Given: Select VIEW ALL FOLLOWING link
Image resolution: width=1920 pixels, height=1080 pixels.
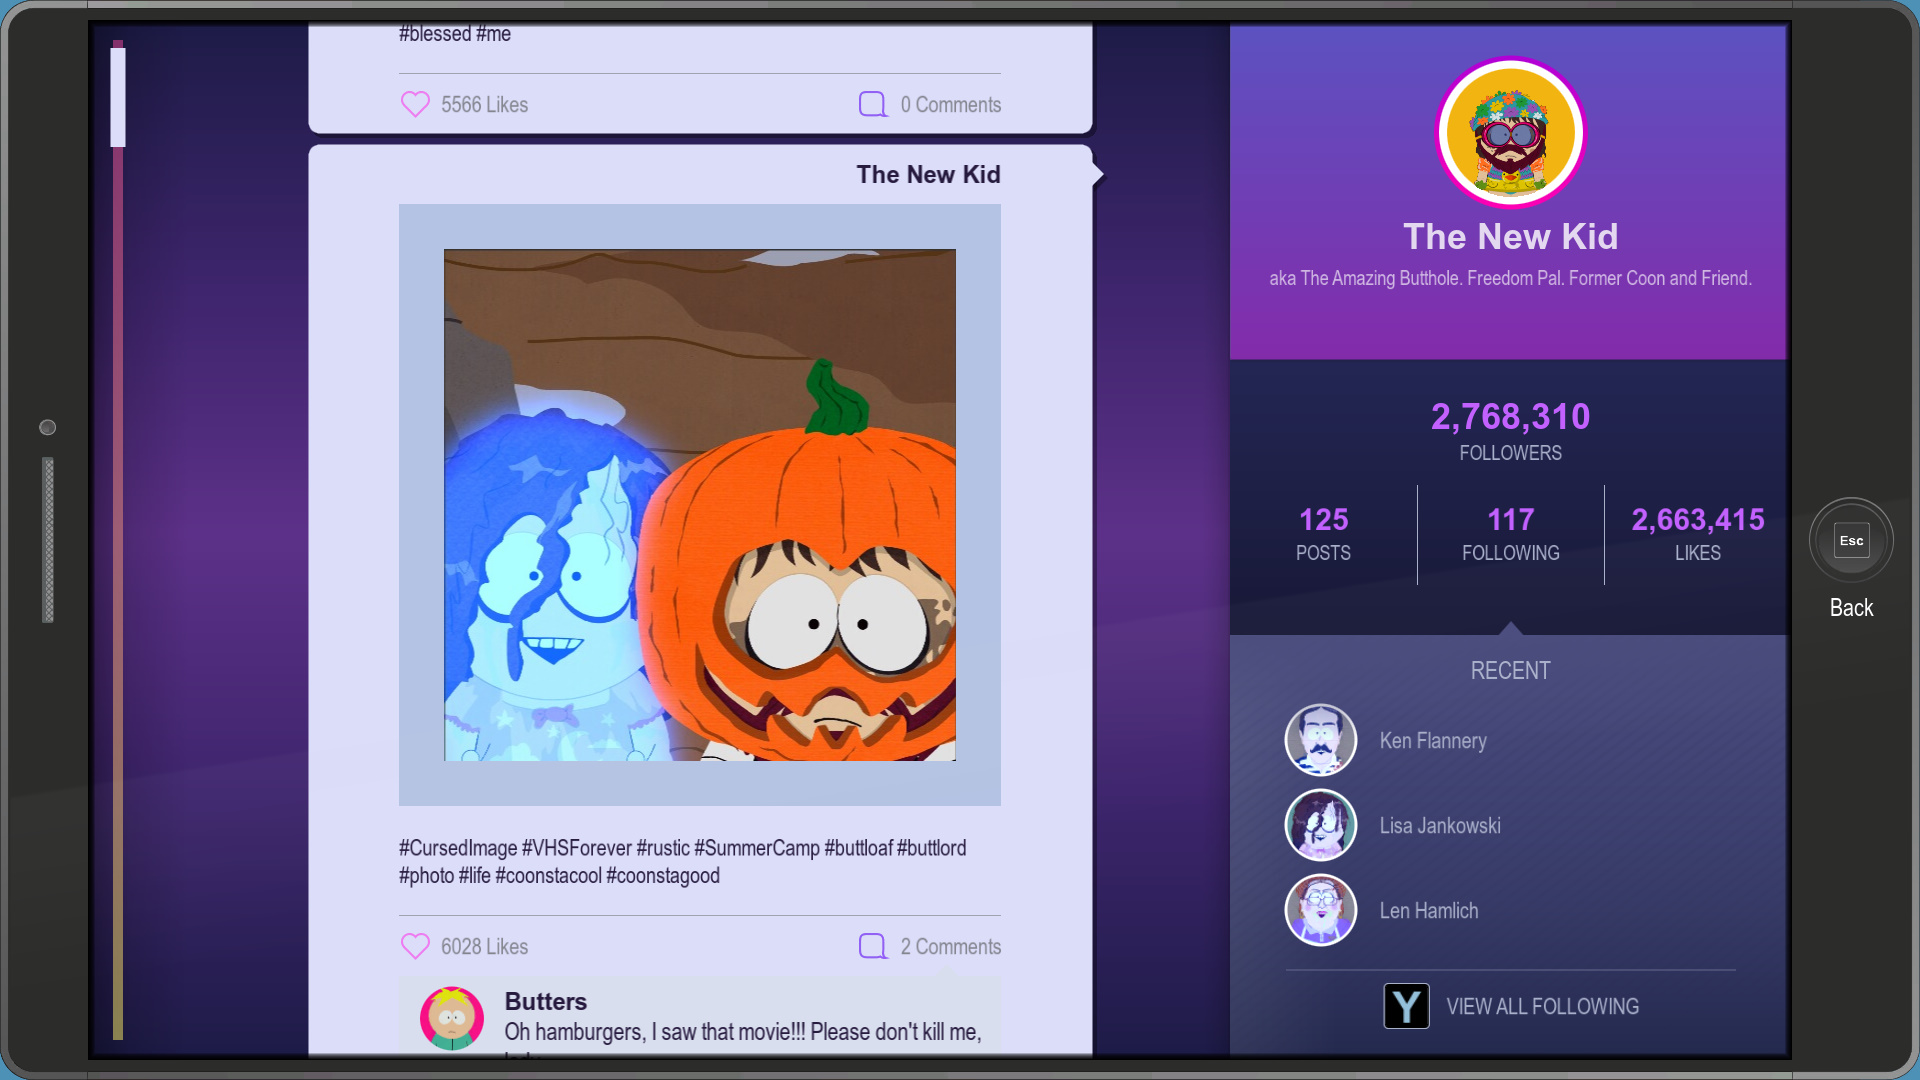Looking at the screenshot, I should point(1542,1006).
